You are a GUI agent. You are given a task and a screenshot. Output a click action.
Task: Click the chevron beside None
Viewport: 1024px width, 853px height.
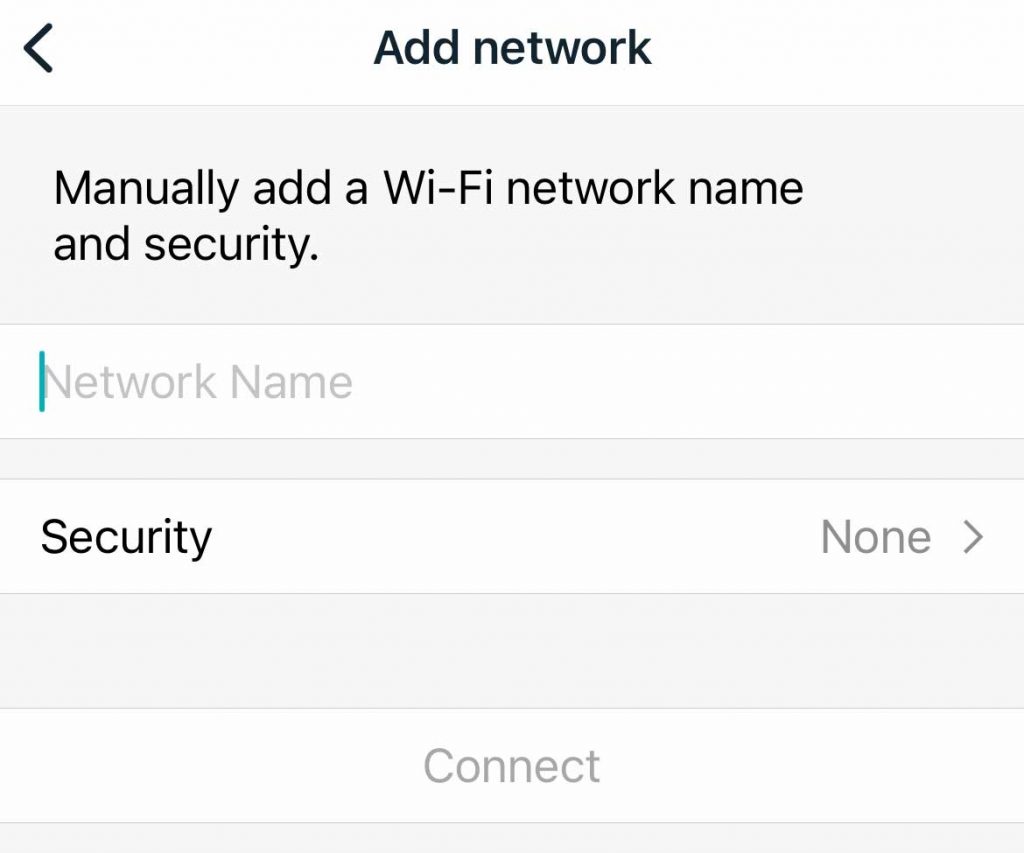(x=973, y=538)
